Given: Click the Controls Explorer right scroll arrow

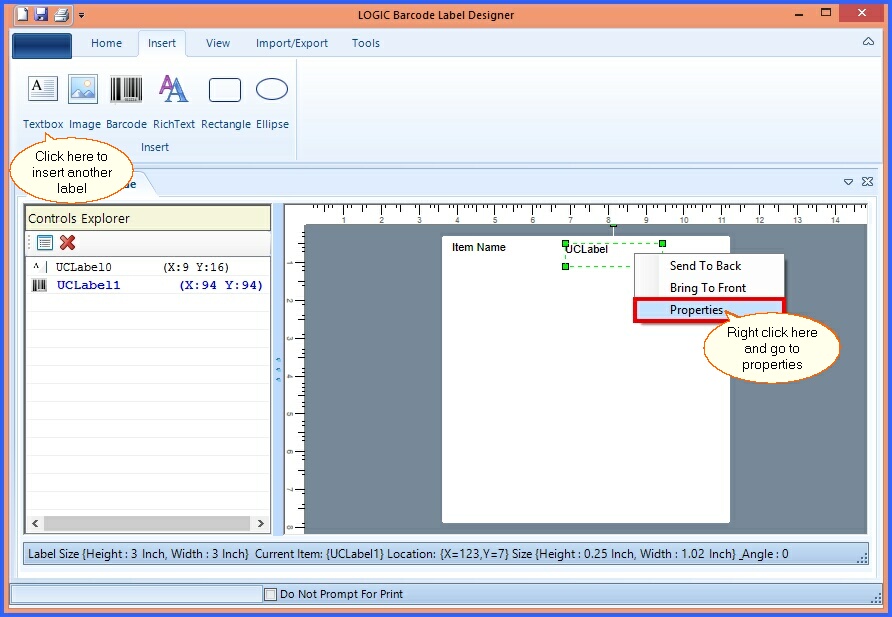Looking at the screenshot, I should tap(261, 523).
